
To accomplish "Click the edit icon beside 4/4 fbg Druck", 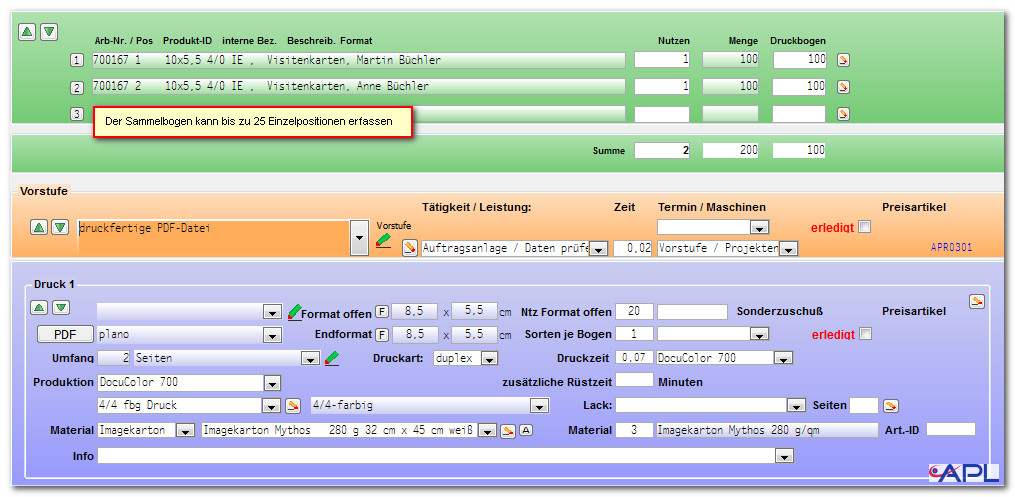I will (x=293, y=406).
